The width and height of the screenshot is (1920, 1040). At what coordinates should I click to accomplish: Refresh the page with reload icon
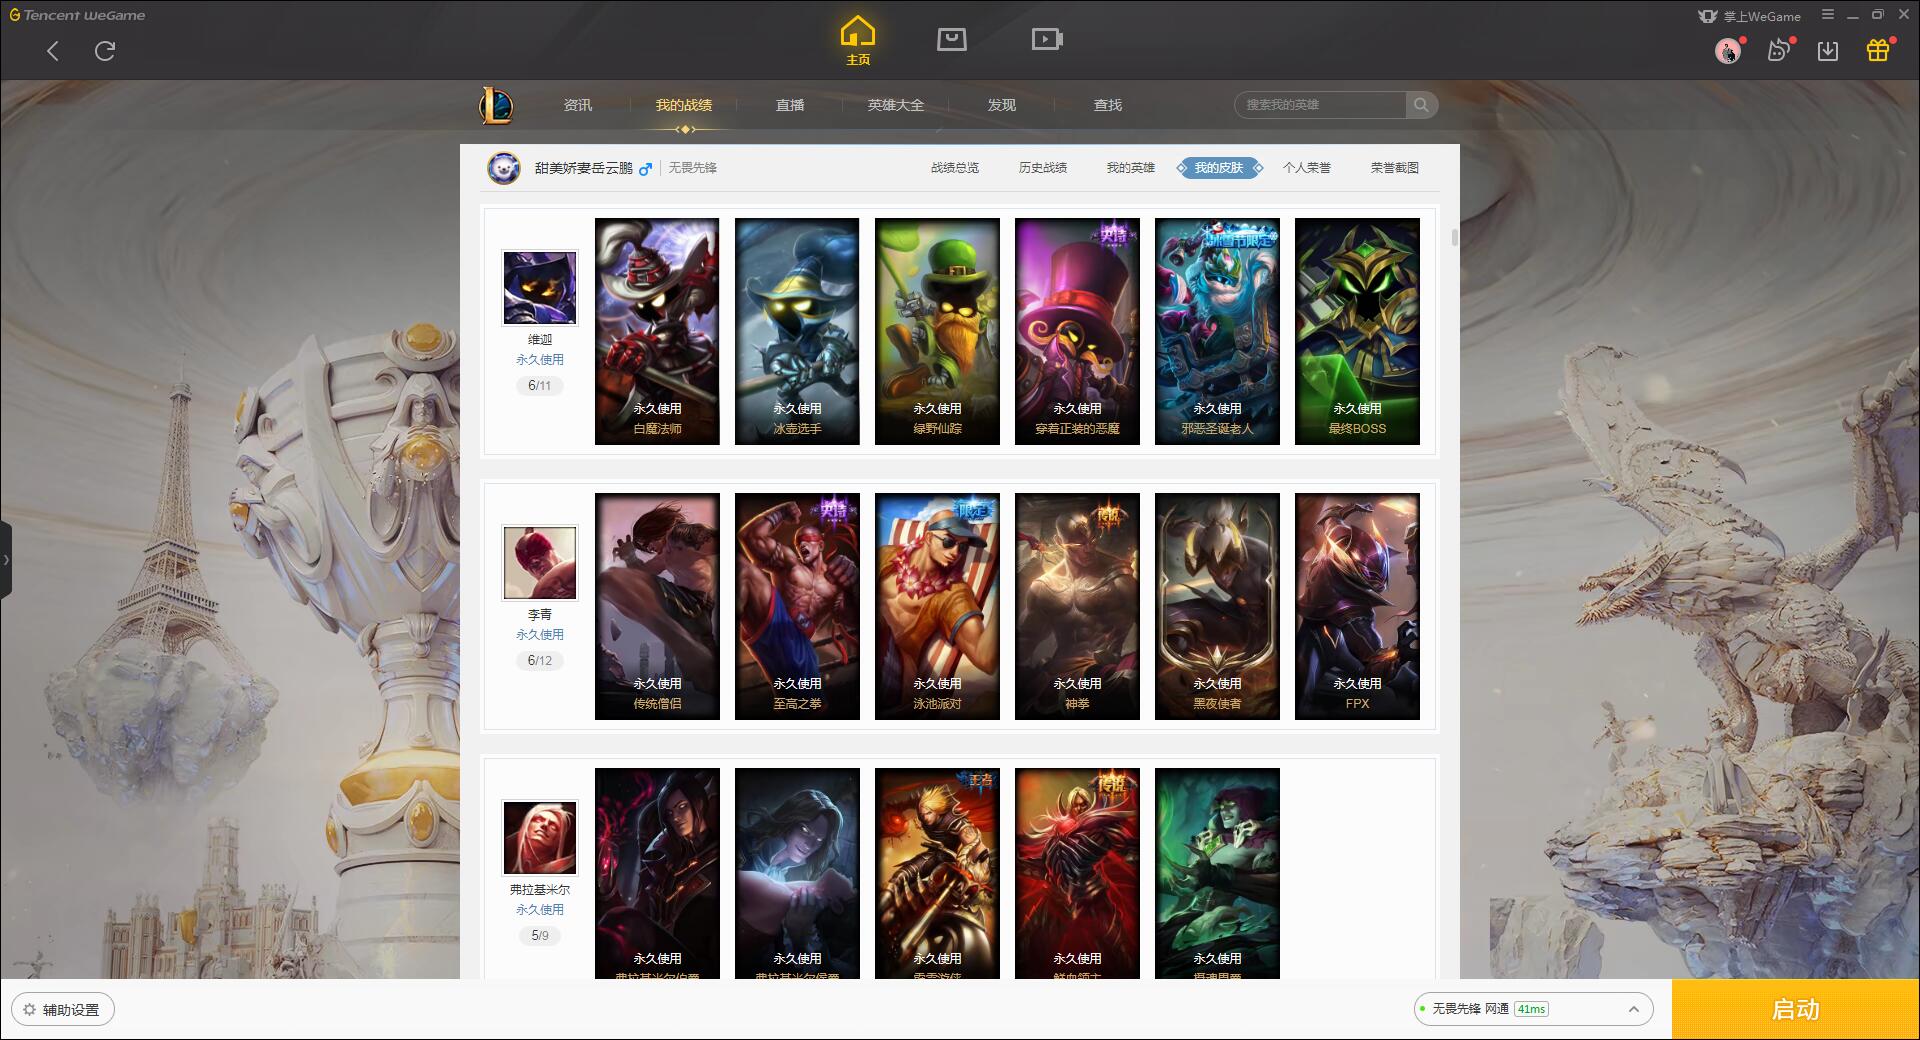[105, 51]
